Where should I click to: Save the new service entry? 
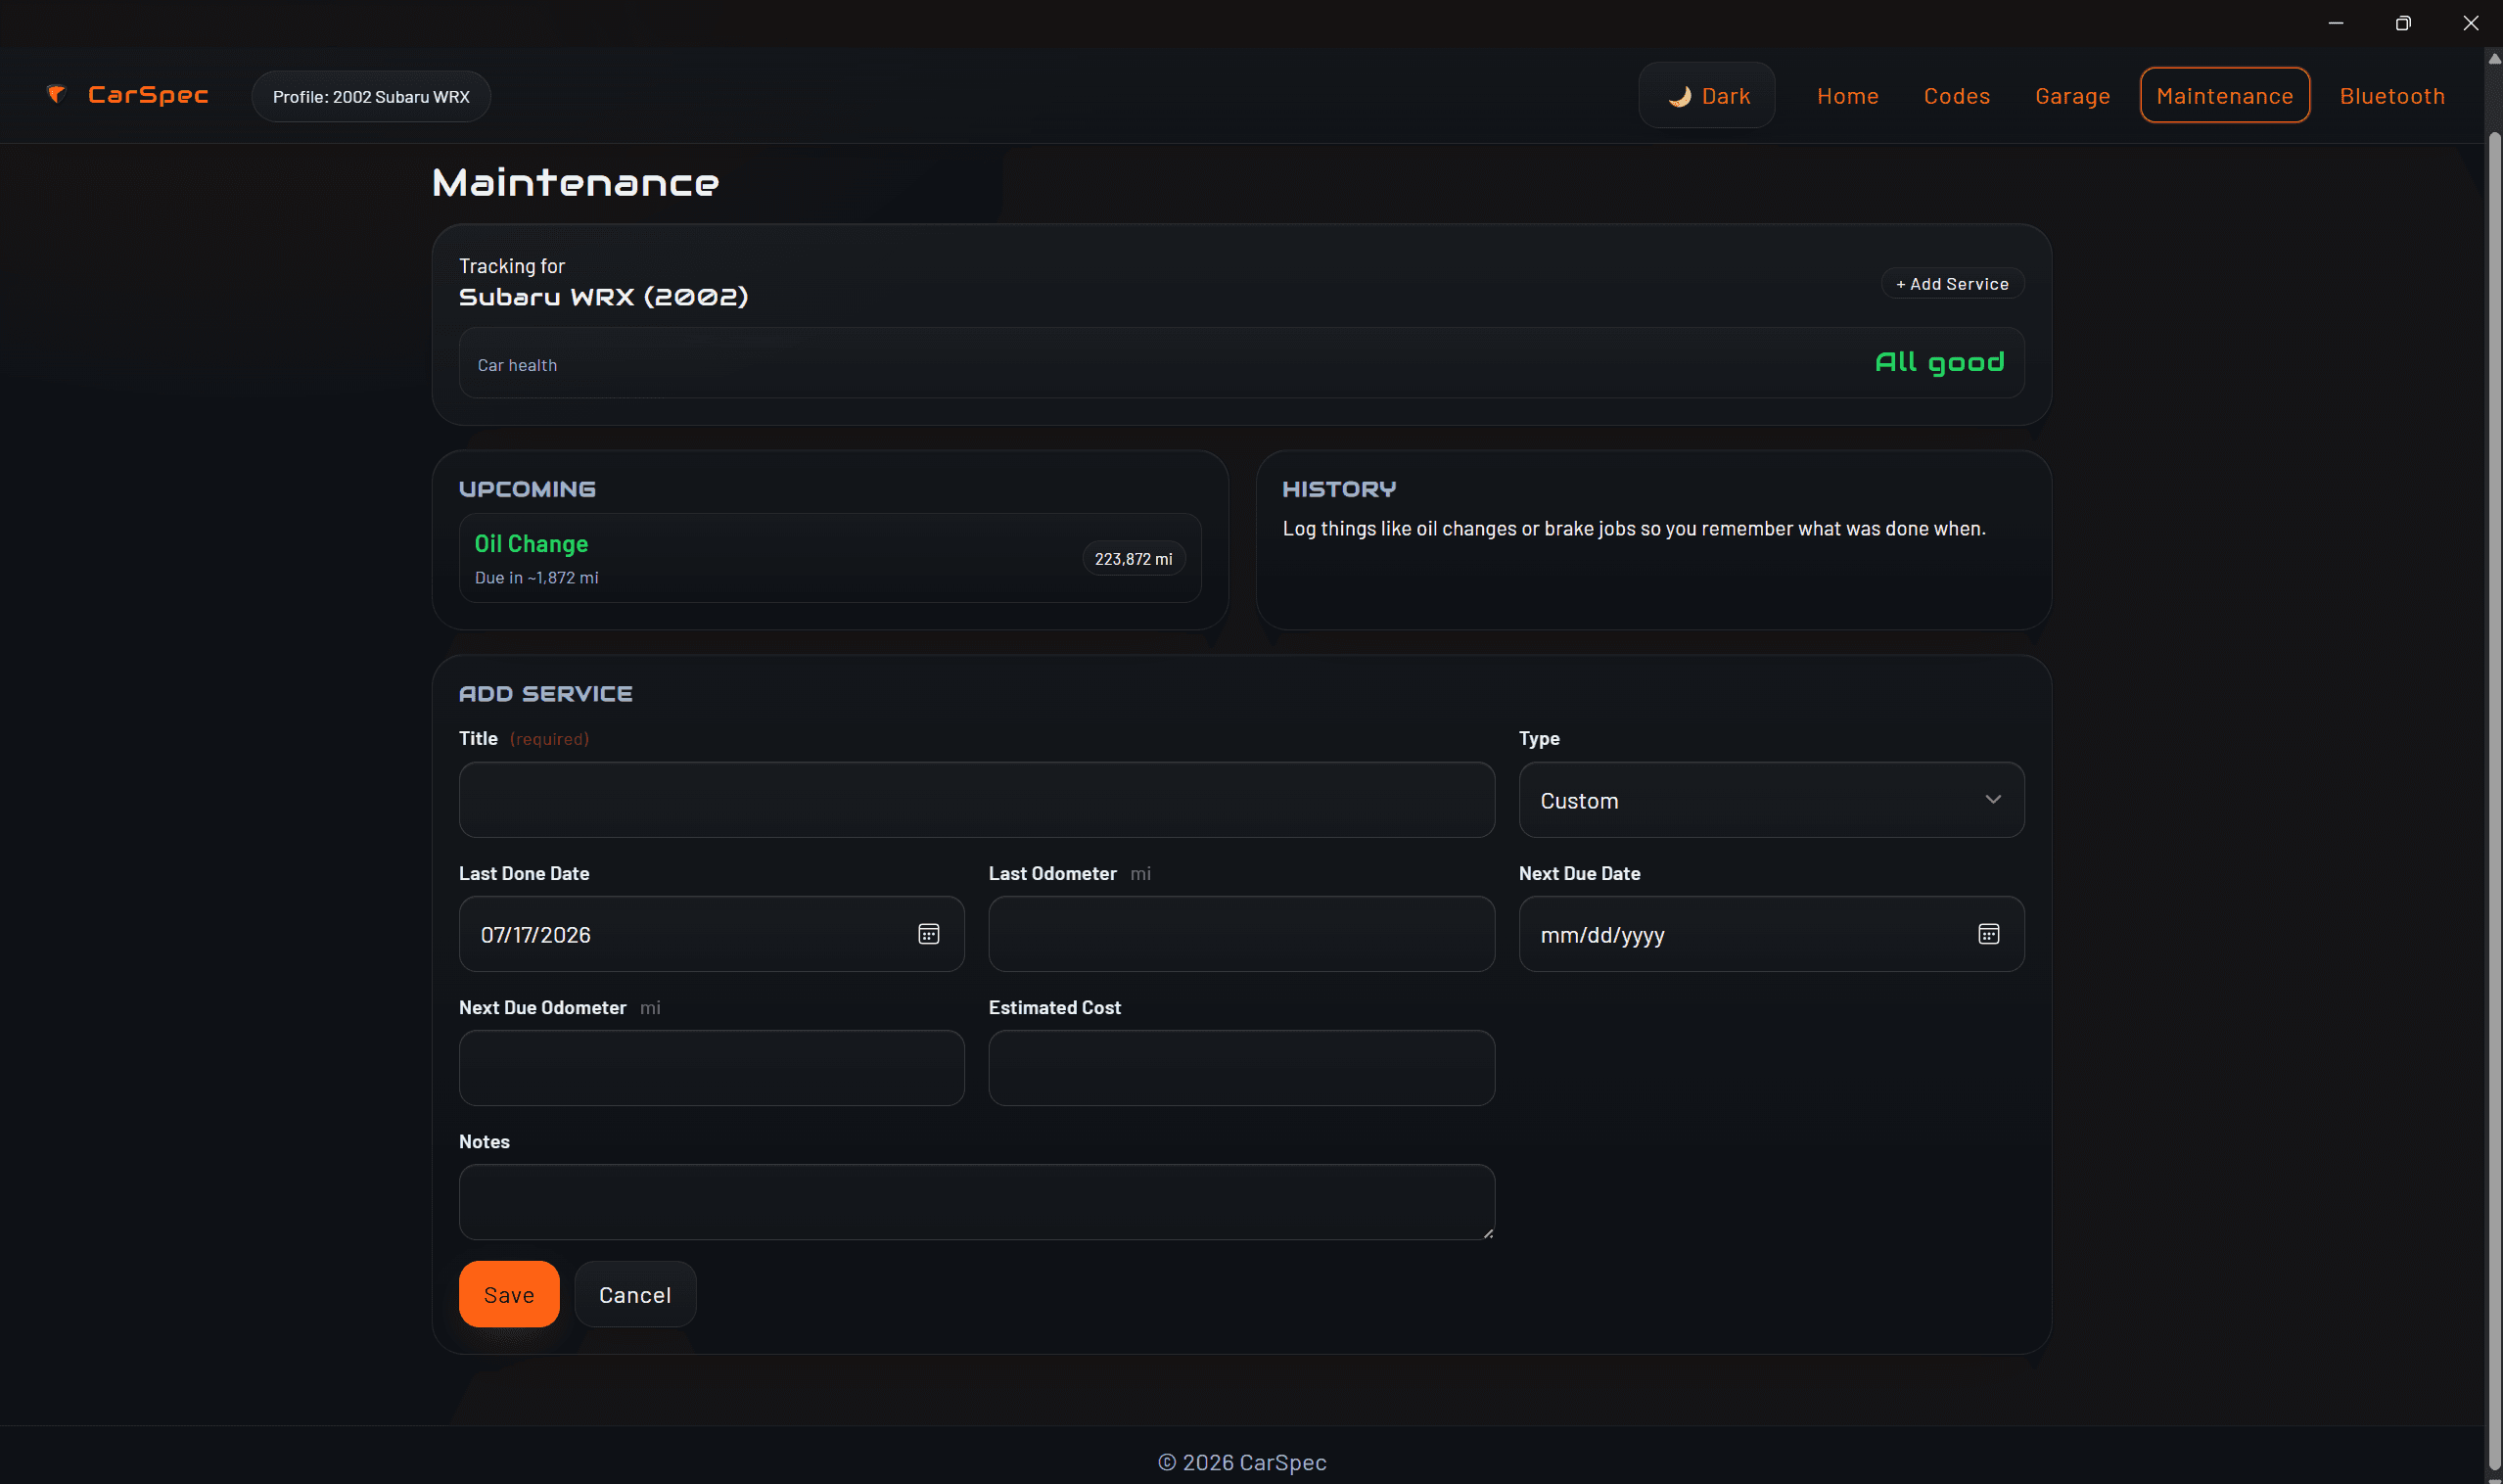point(509,1294)
